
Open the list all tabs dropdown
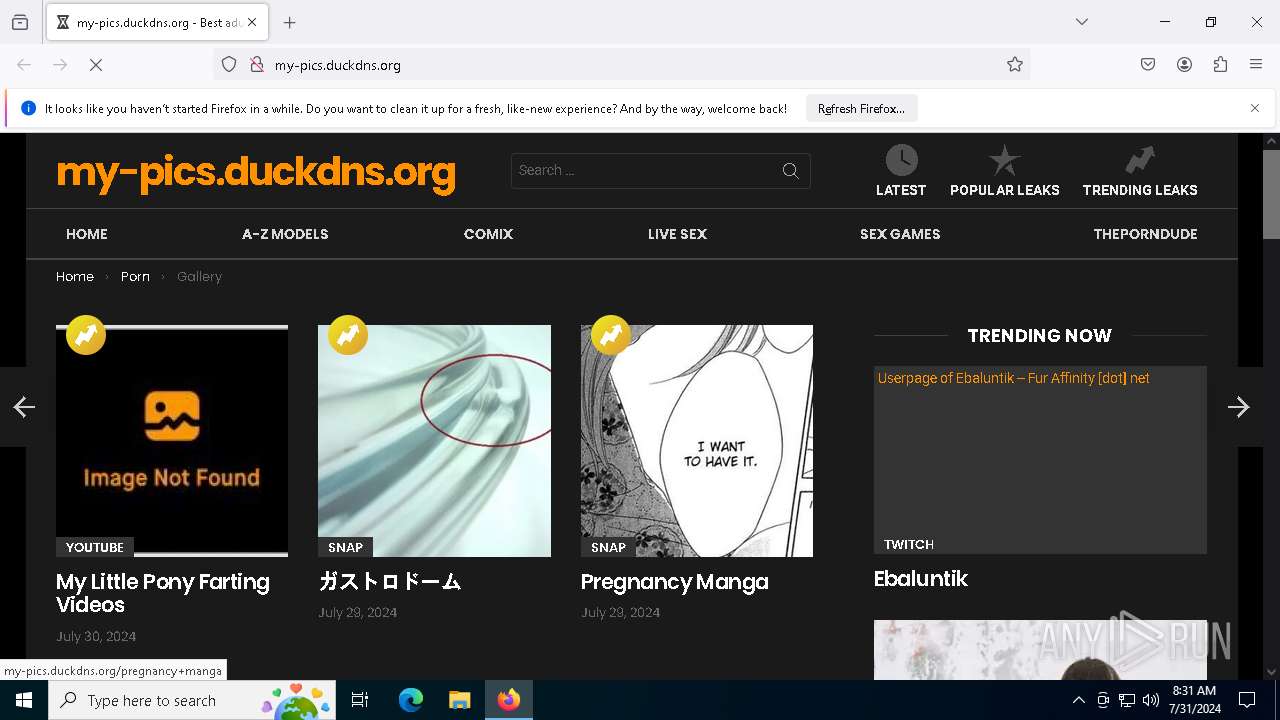coord(1082,22)
